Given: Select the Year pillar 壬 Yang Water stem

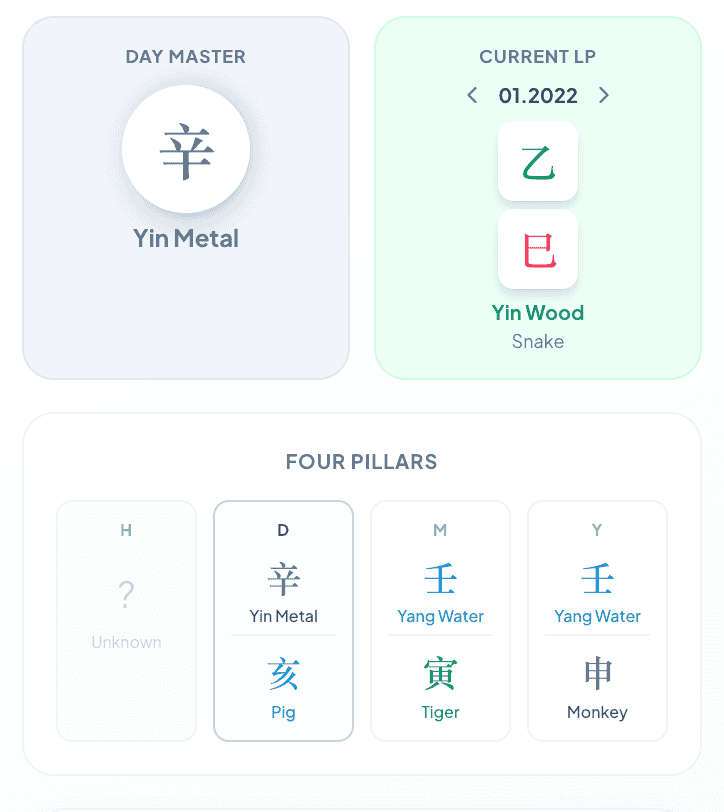Looking at the screenshot, I should tap(597, 592).
